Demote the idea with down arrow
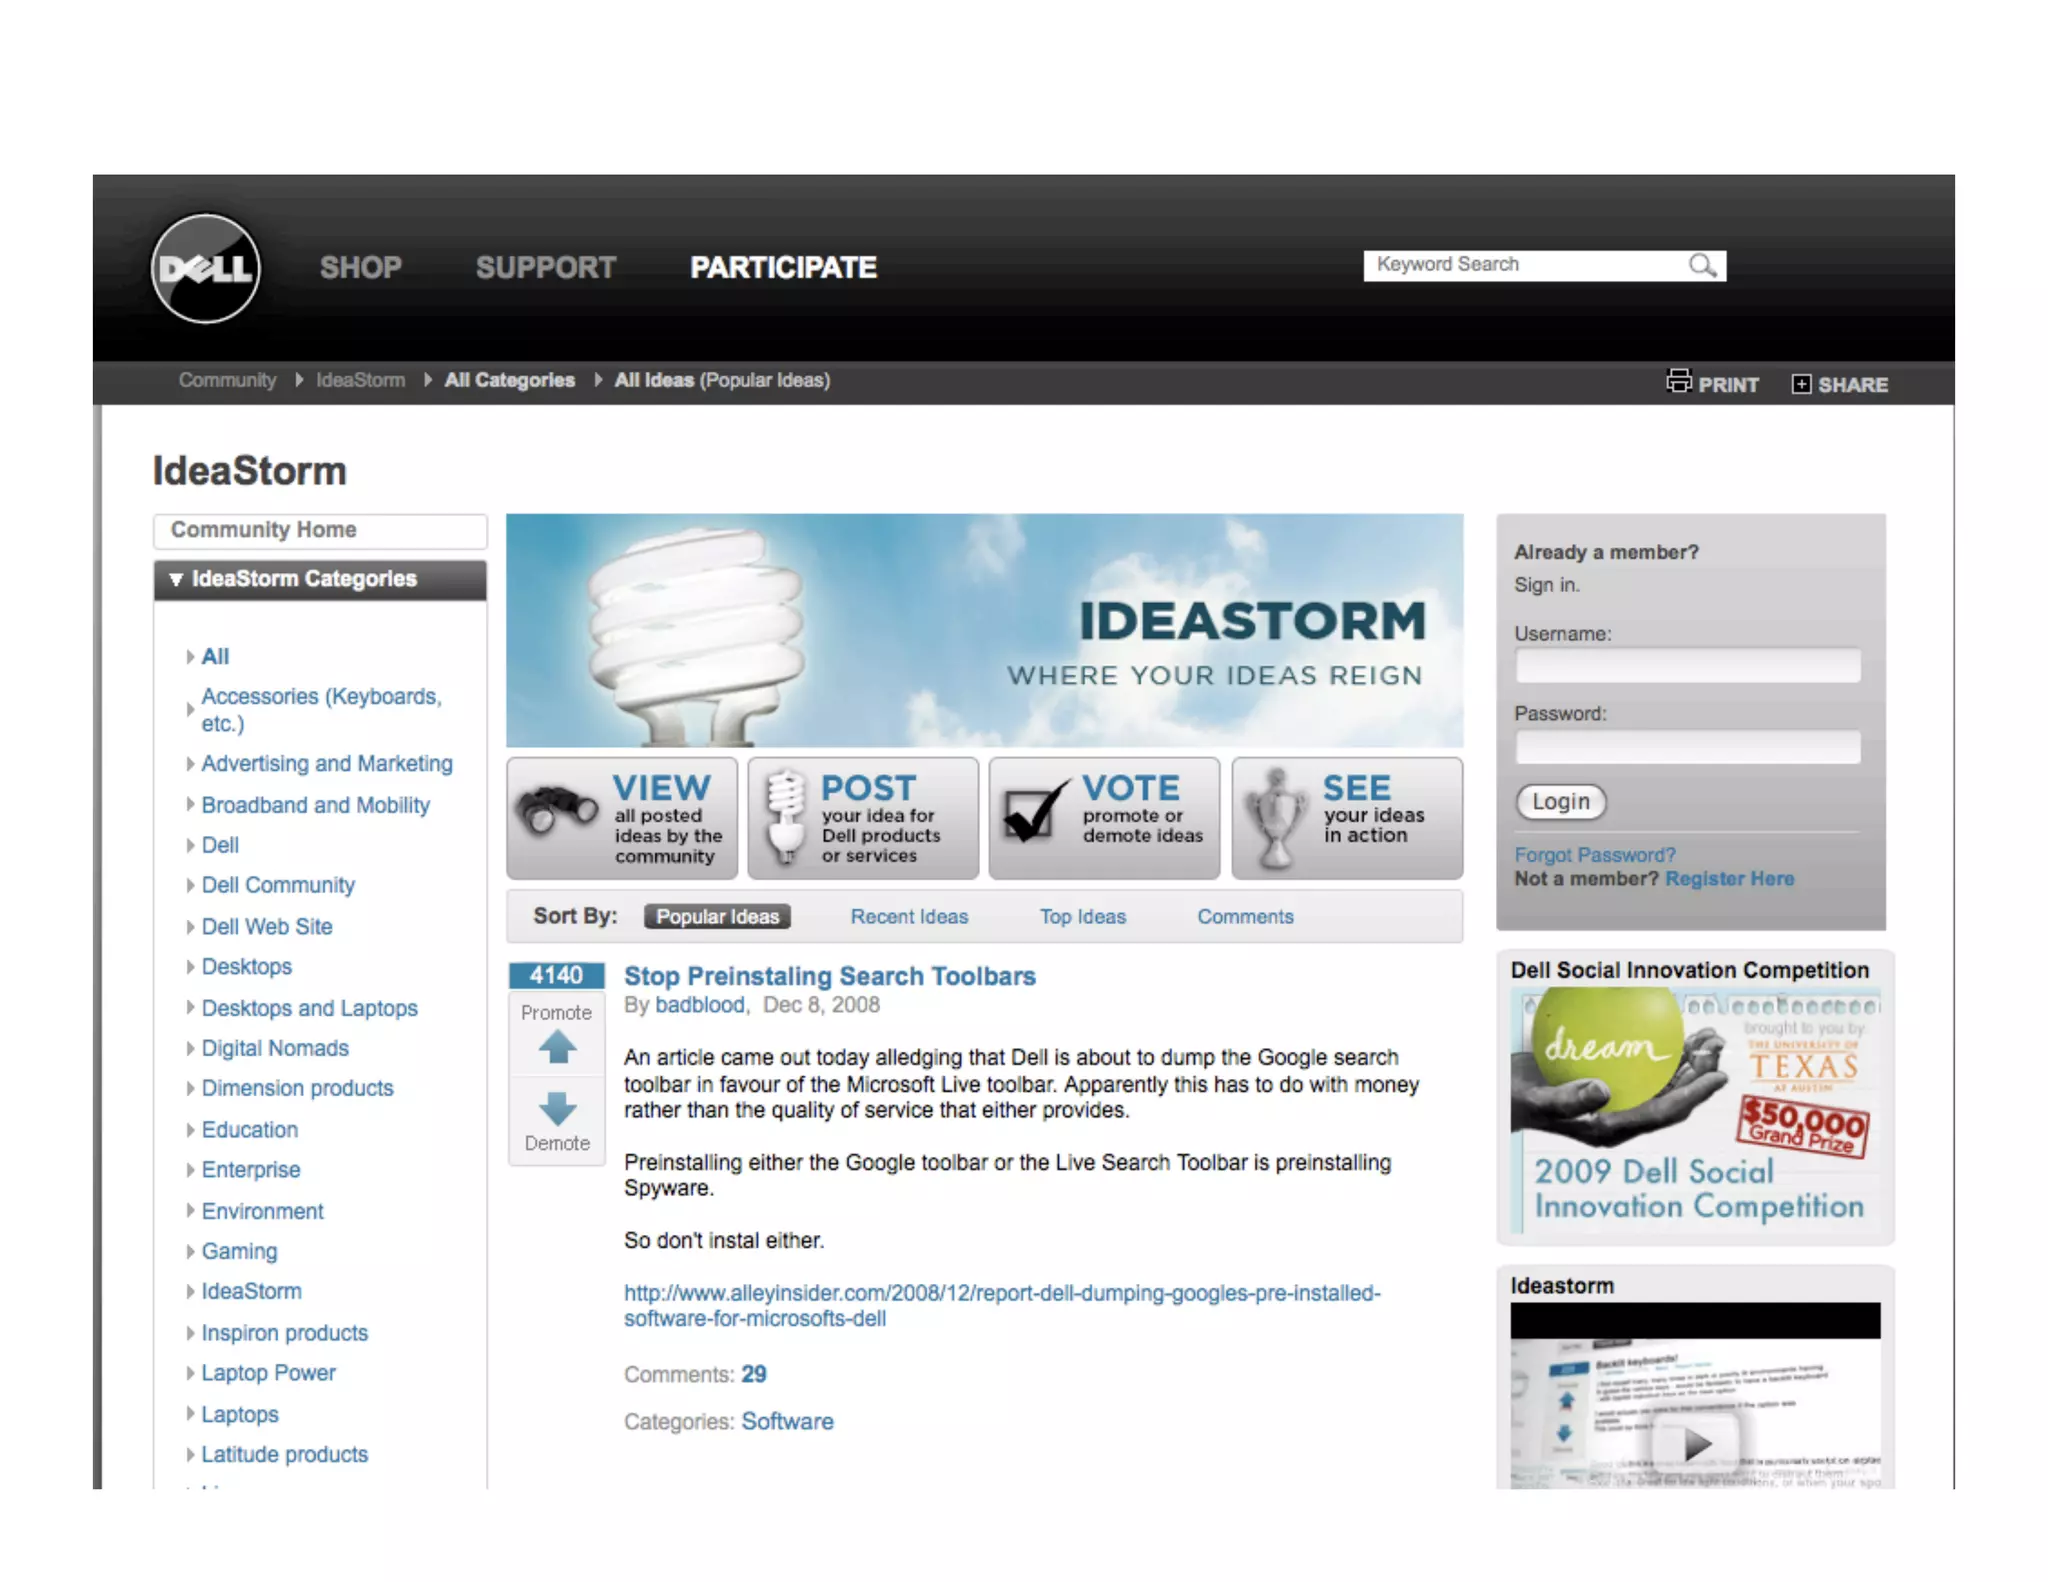2048x1582 pixels. click(557, 1108)
